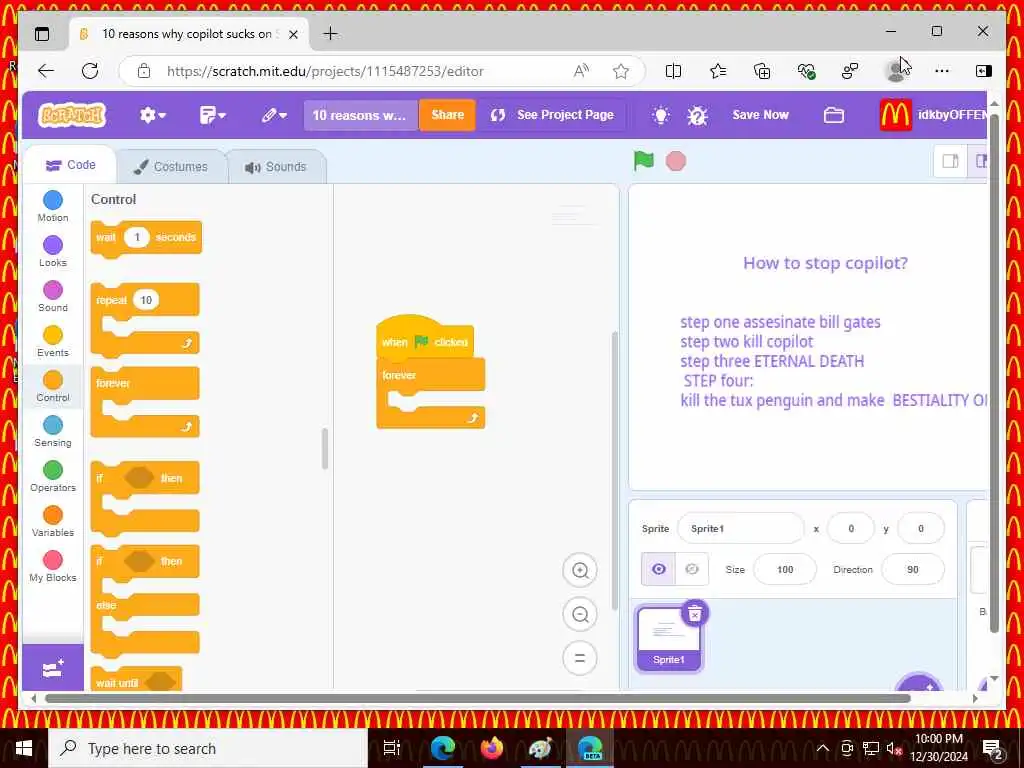1024x768 pixels.
Task: Open the Settings gear menu
Action: (x=153, y=116)
